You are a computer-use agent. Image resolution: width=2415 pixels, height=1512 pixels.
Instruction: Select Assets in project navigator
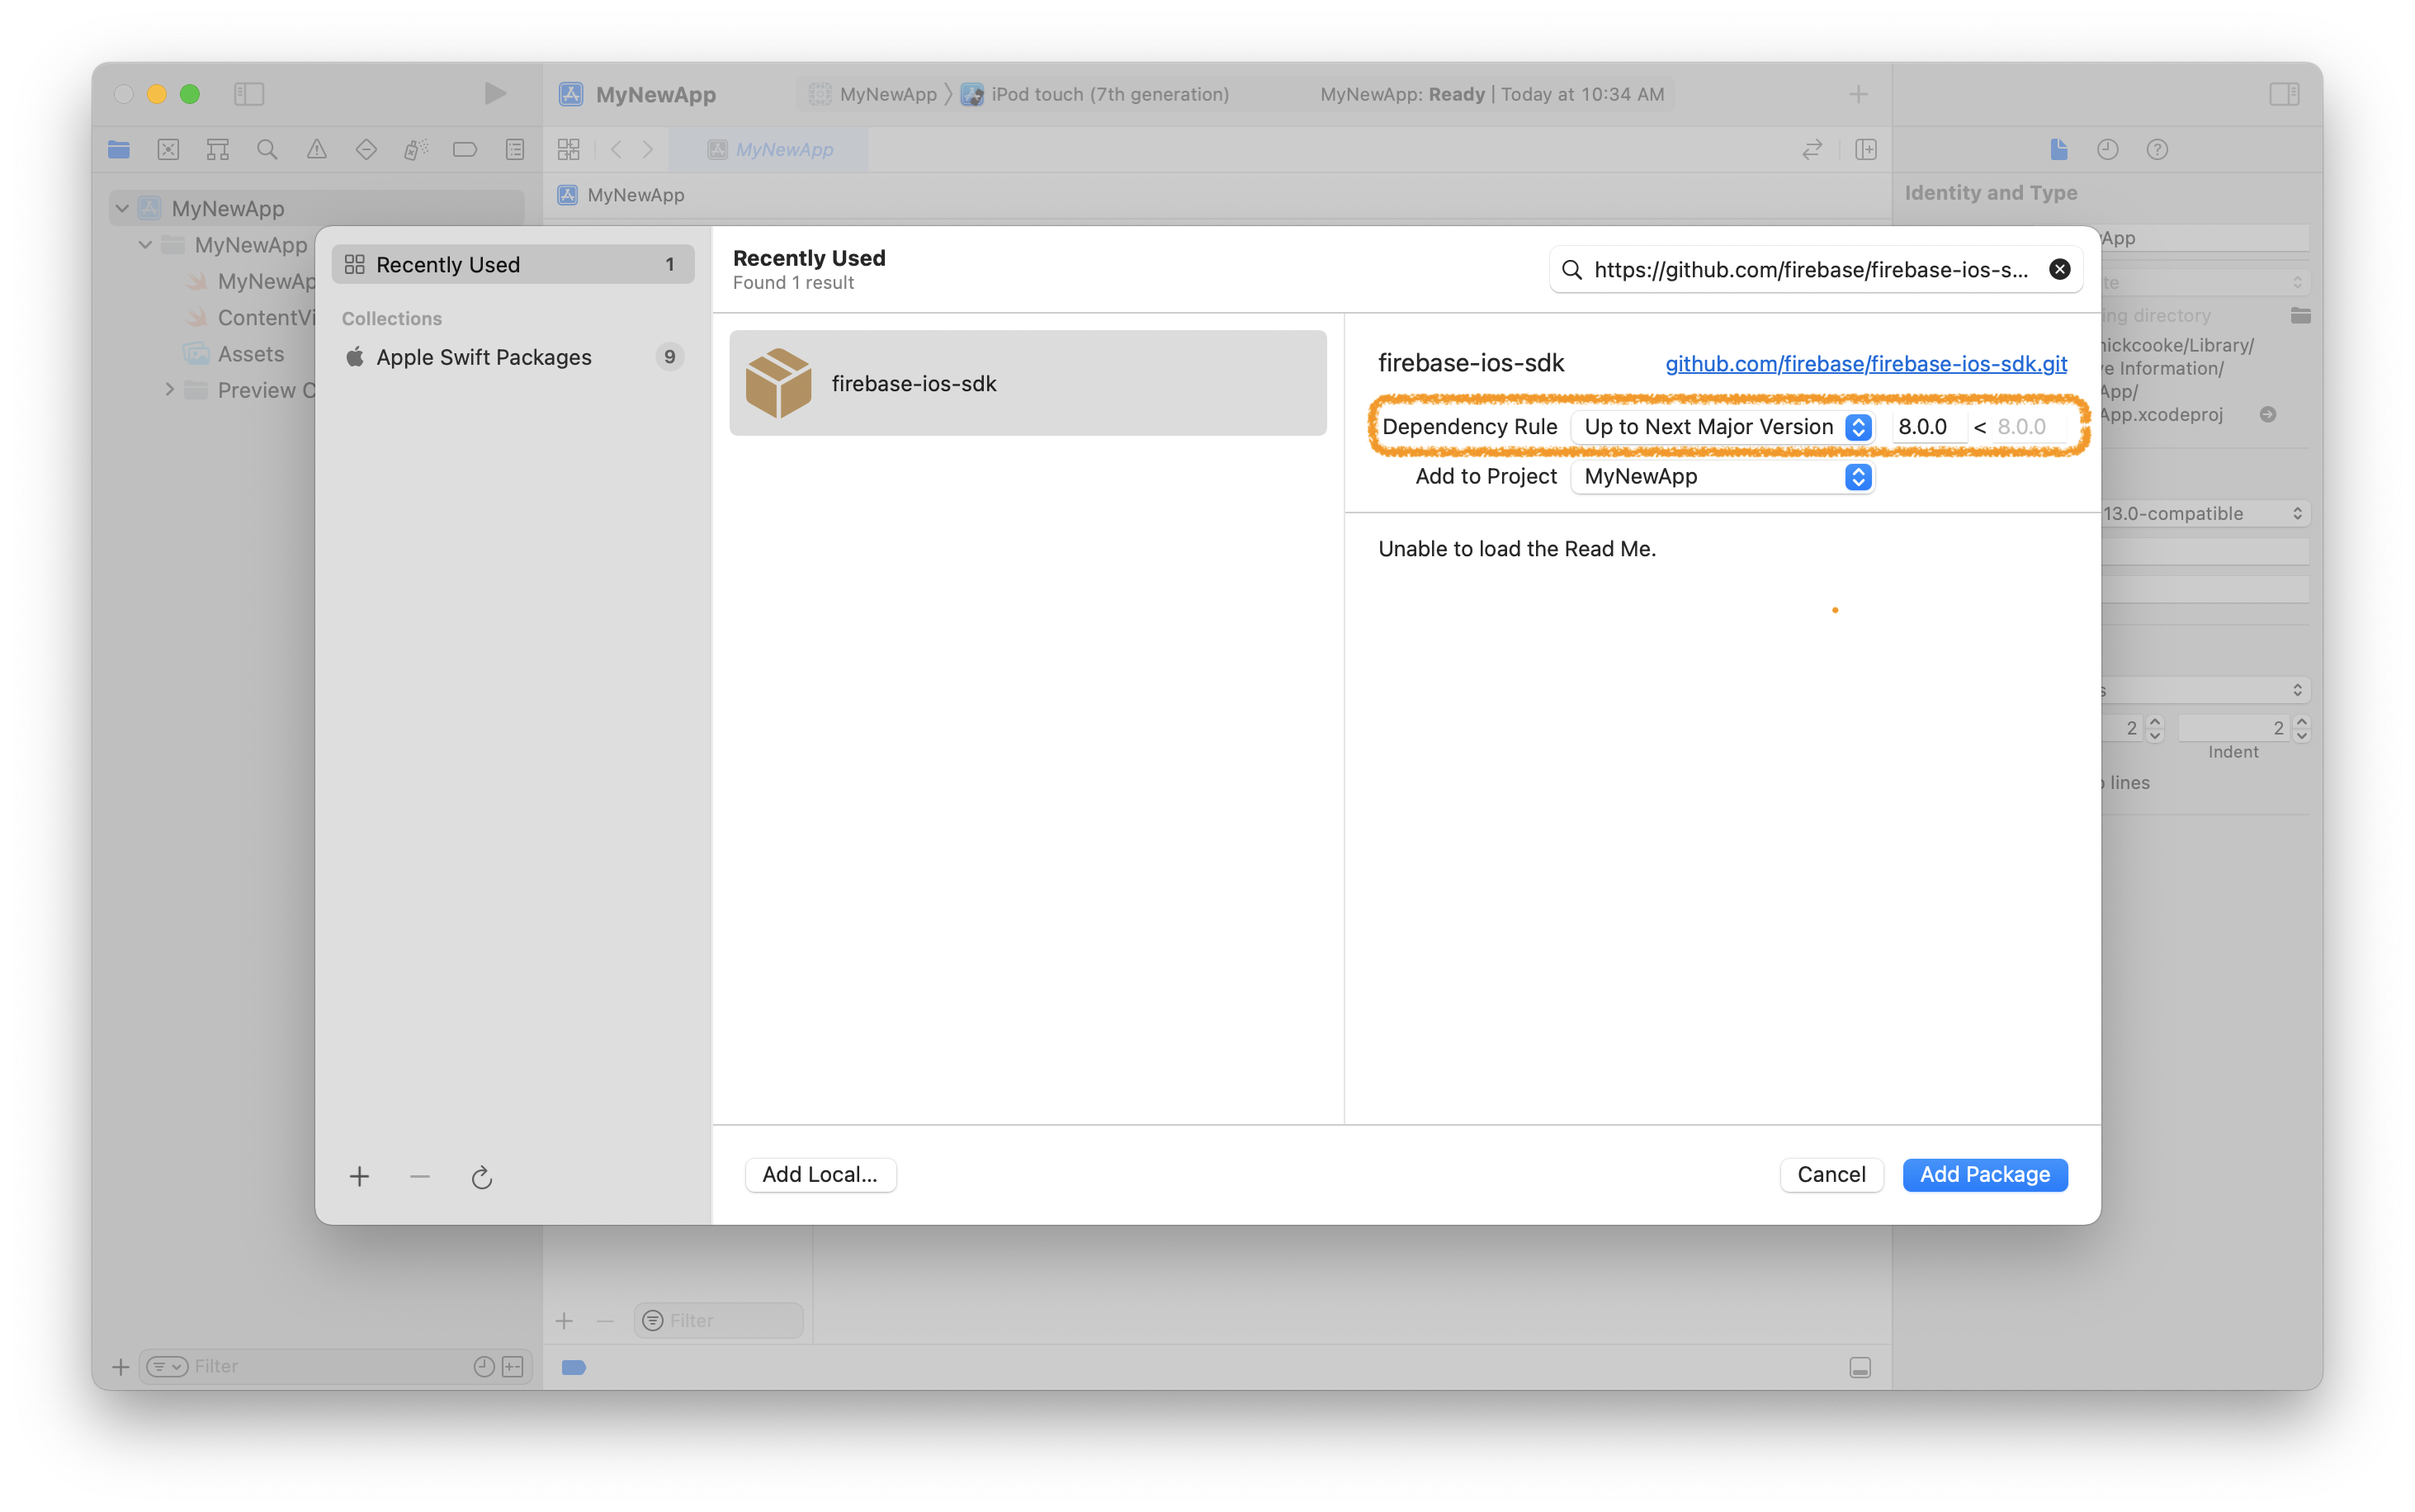click(250, 354)
